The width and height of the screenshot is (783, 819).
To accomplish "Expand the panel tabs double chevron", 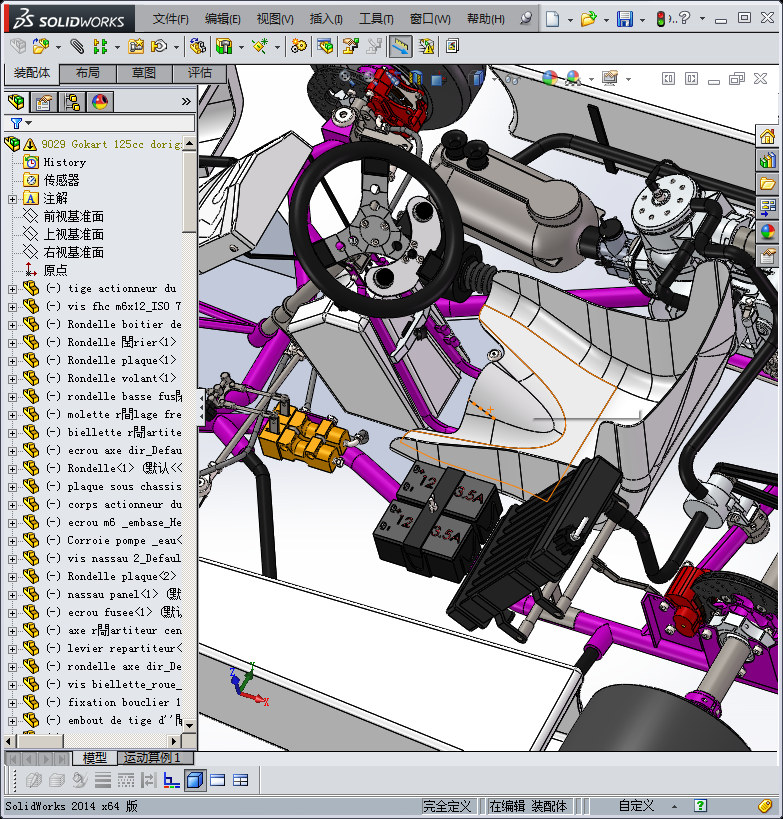I will 186,101.
